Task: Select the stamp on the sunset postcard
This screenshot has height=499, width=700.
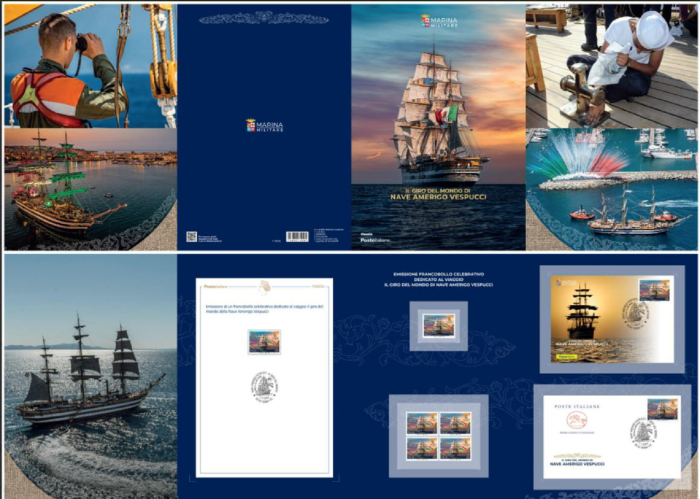Action: (x=654, y=290)
